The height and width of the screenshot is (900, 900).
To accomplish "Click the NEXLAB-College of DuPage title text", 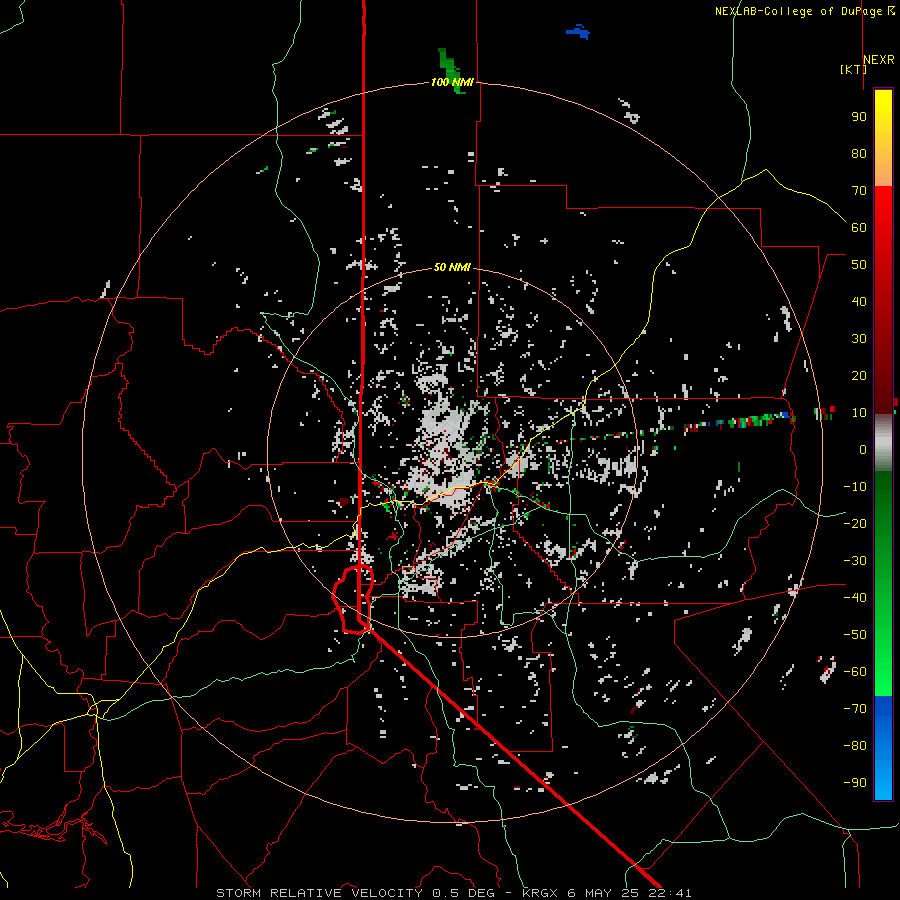I will tap(798, 11).
